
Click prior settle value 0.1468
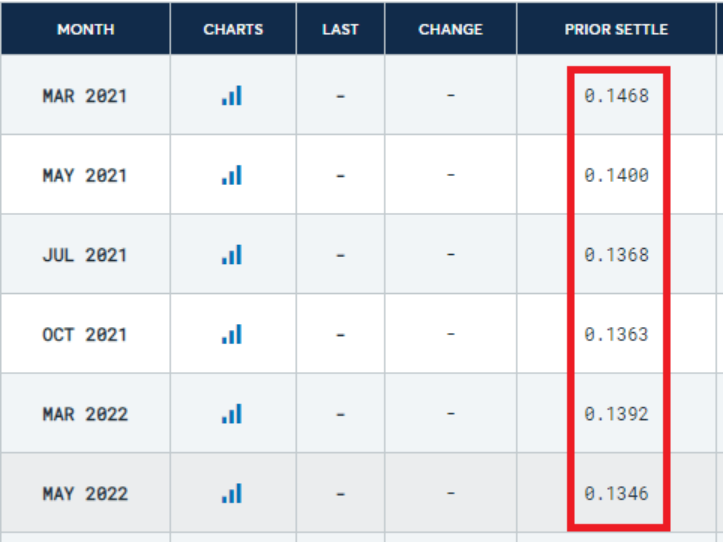(x=617, y=96)
